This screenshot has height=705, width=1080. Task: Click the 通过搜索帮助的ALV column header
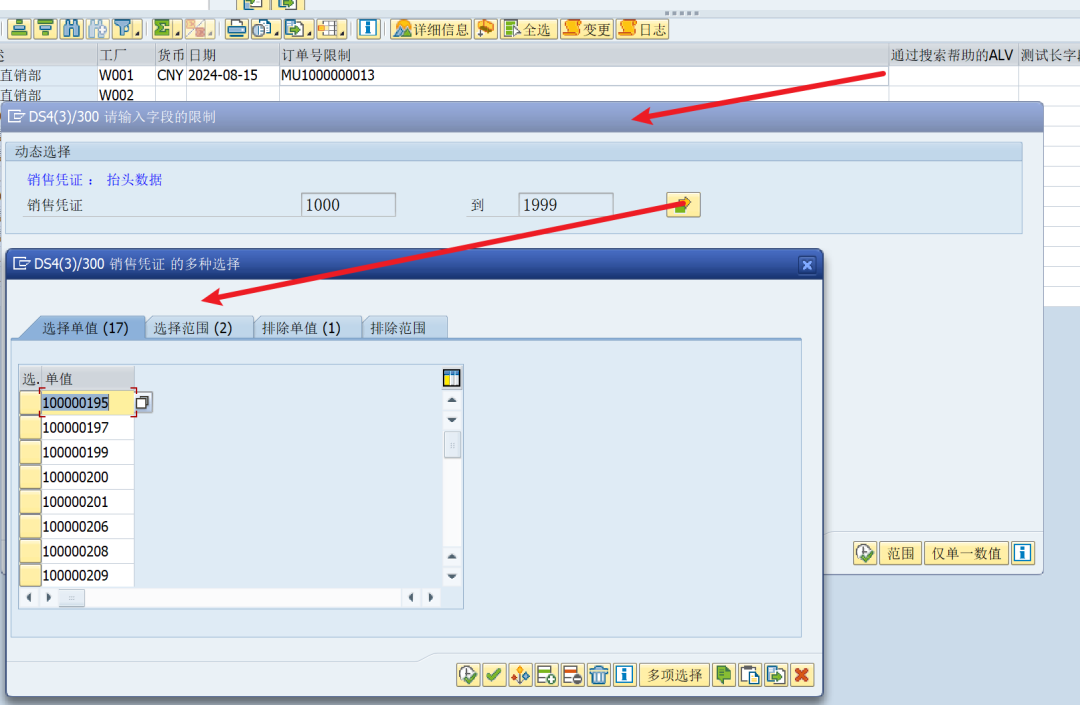pos(953,55)
